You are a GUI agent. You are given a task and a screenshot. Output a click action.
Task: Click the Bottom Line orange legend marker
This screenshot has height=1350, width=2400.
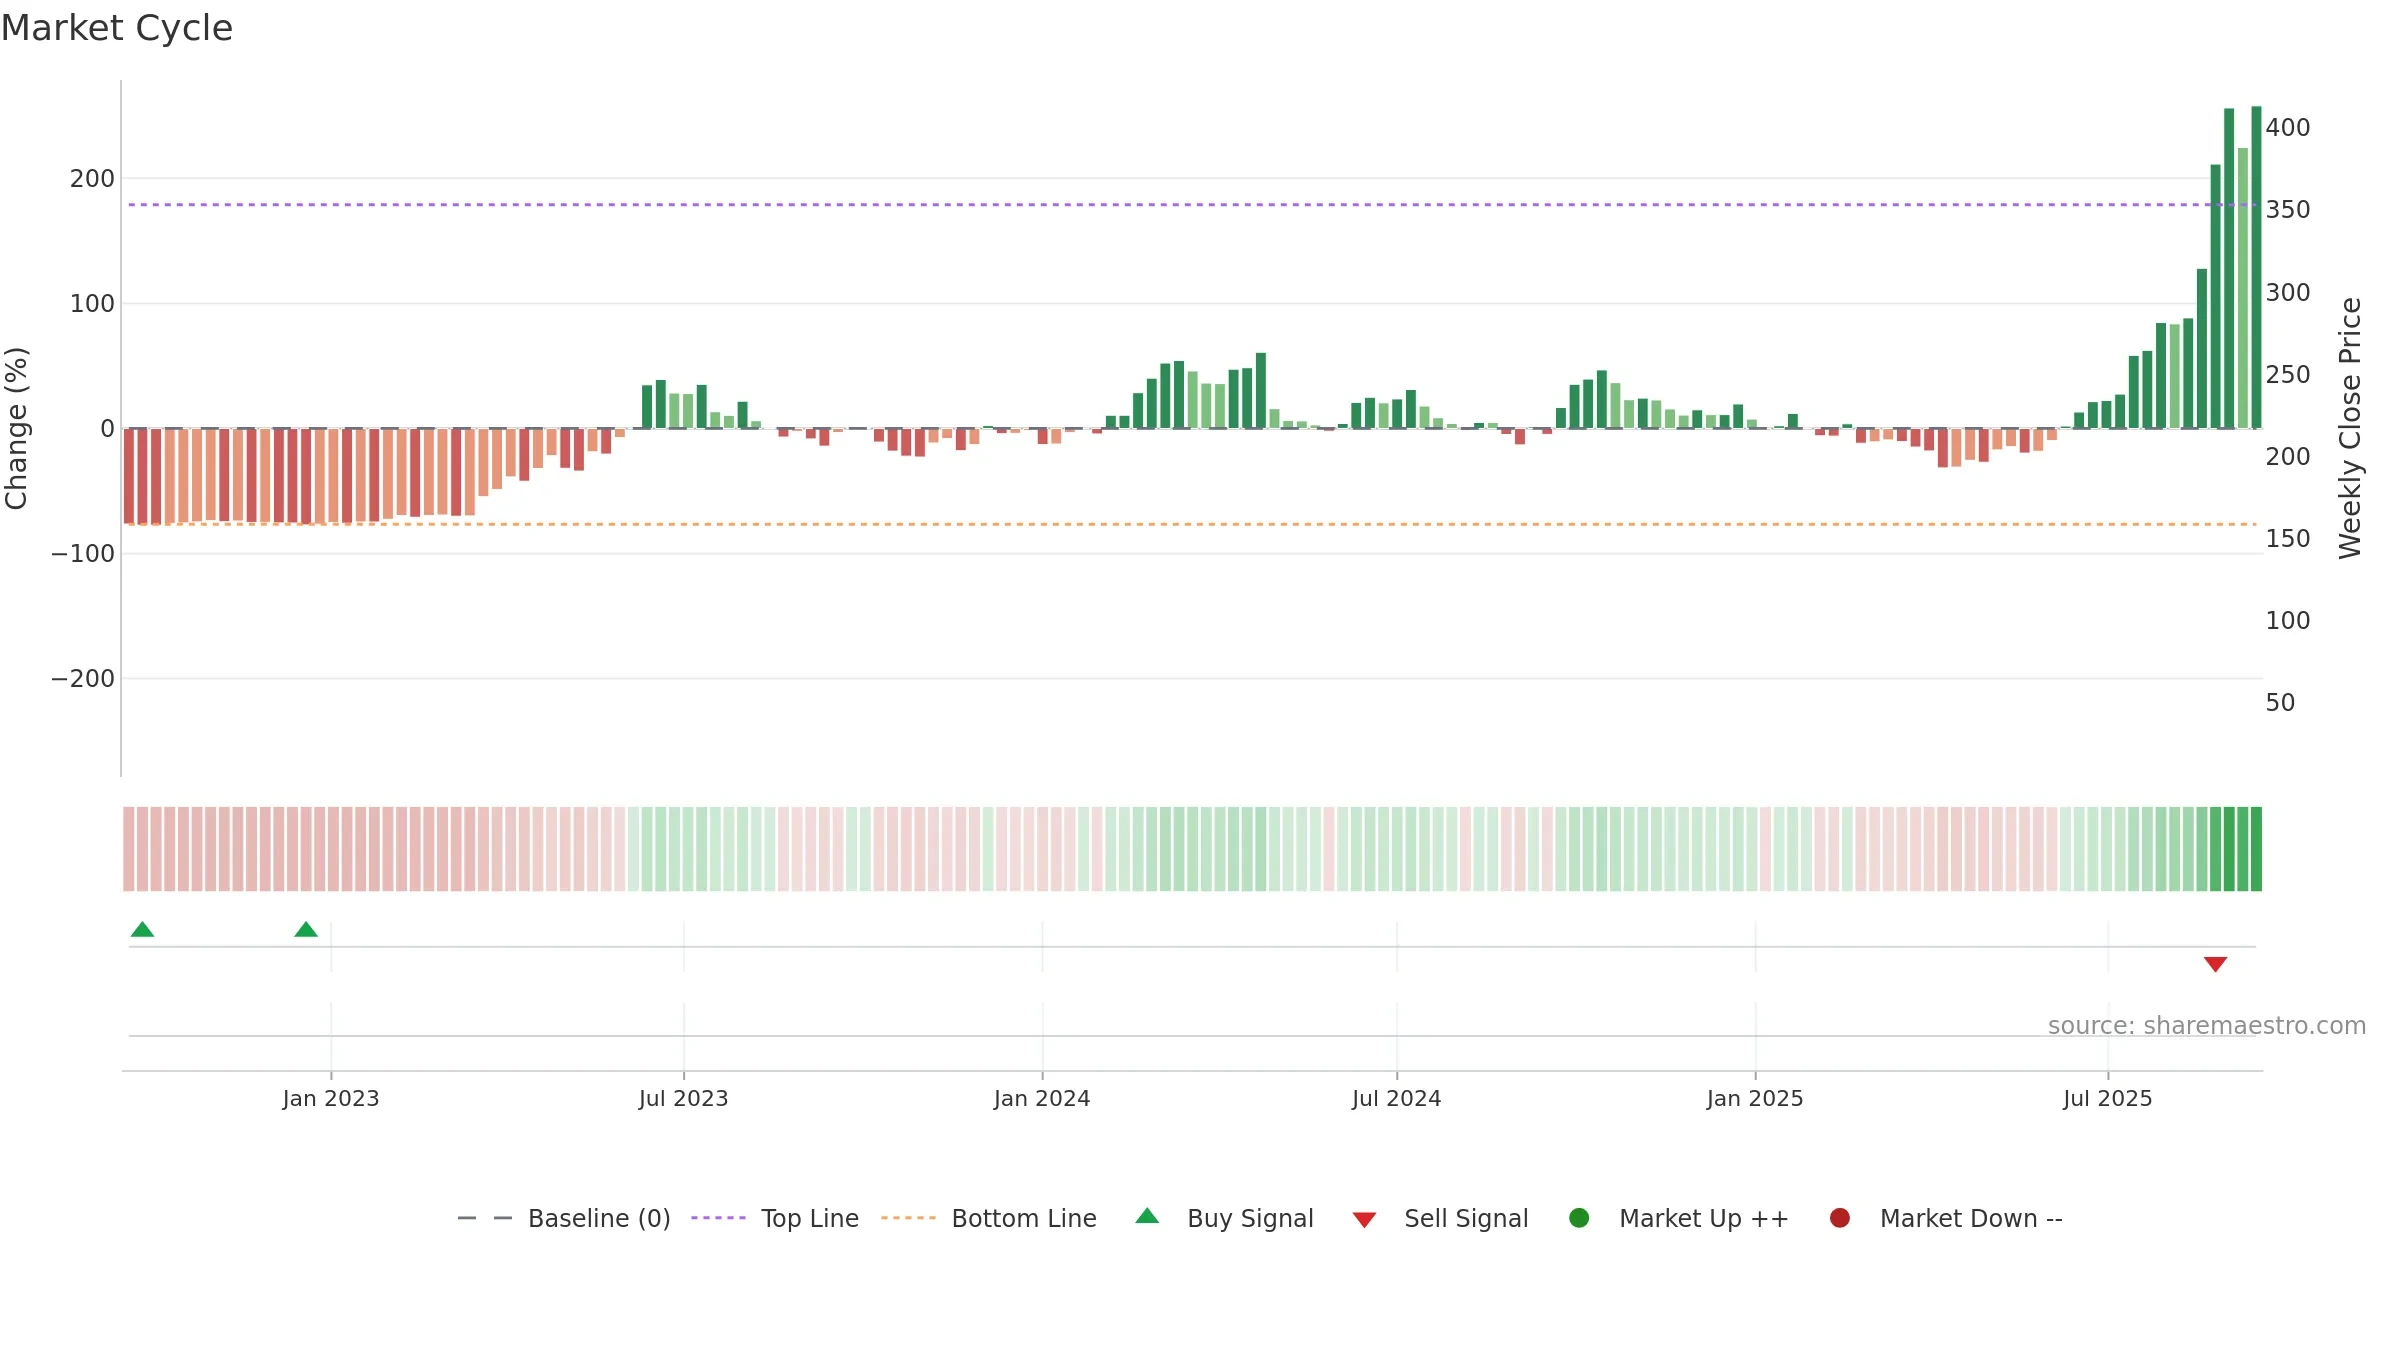coord(908,1218)
